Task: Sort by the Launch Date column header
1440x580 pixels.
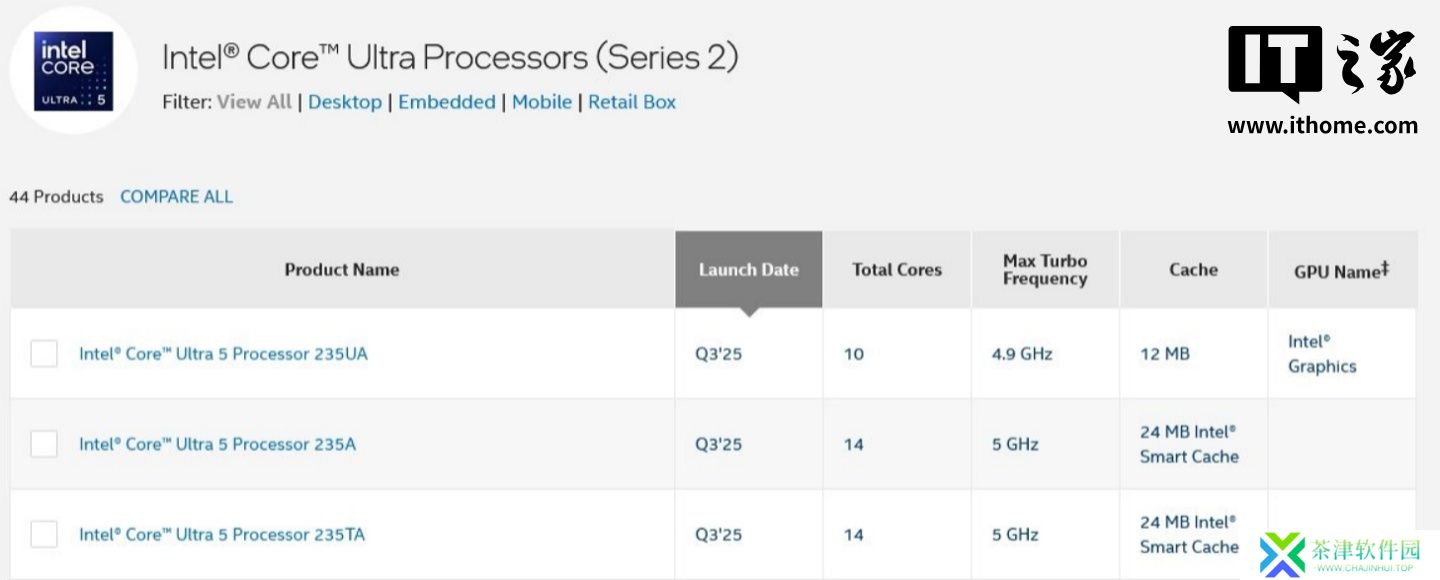Action: coord(748,270)
